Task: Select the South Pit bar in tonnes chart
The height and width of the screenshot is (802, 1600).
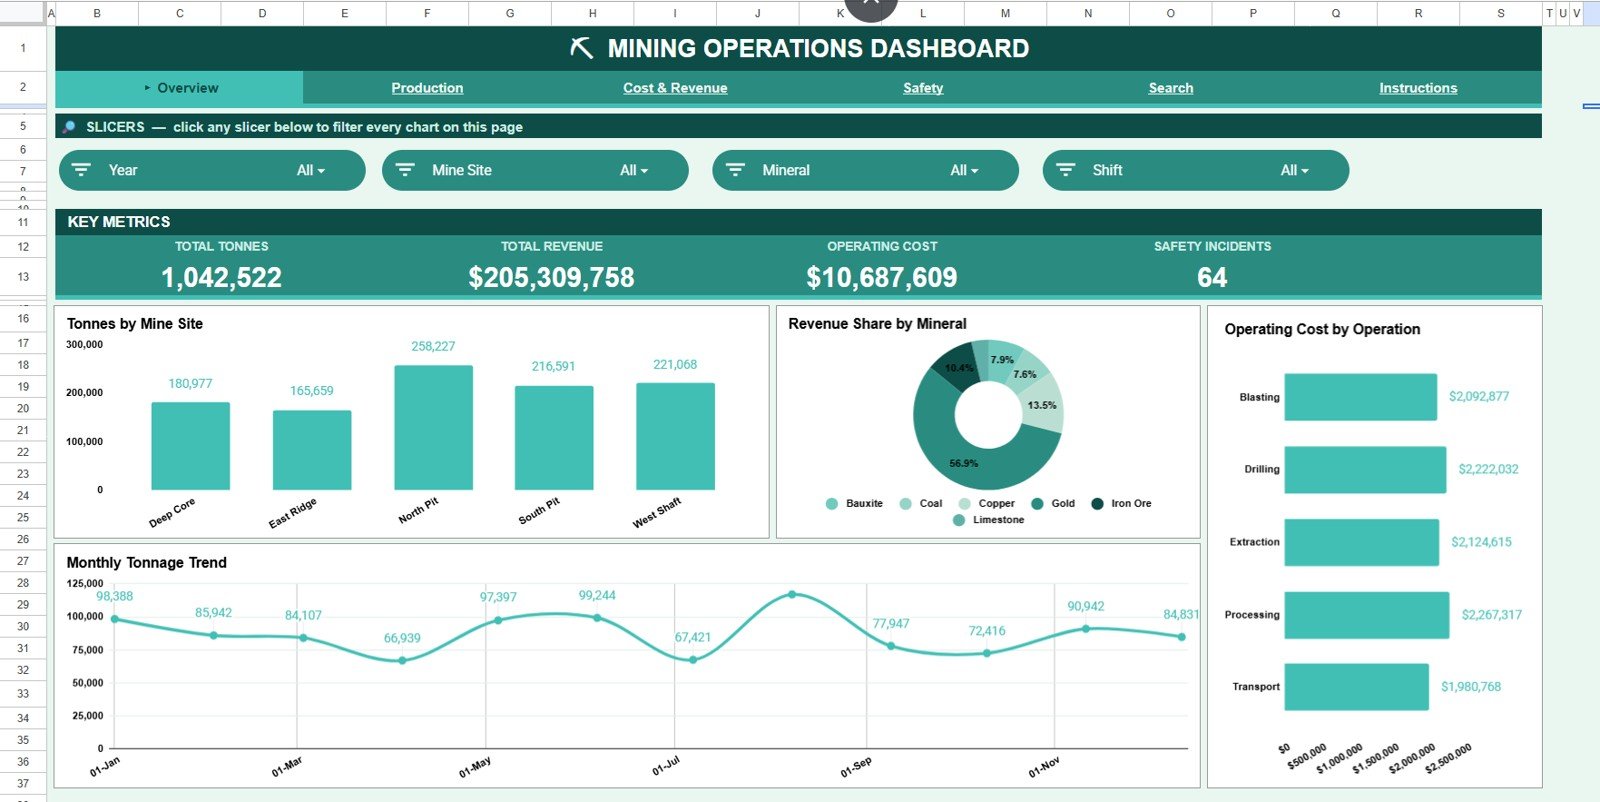Action: pos(554,438)
